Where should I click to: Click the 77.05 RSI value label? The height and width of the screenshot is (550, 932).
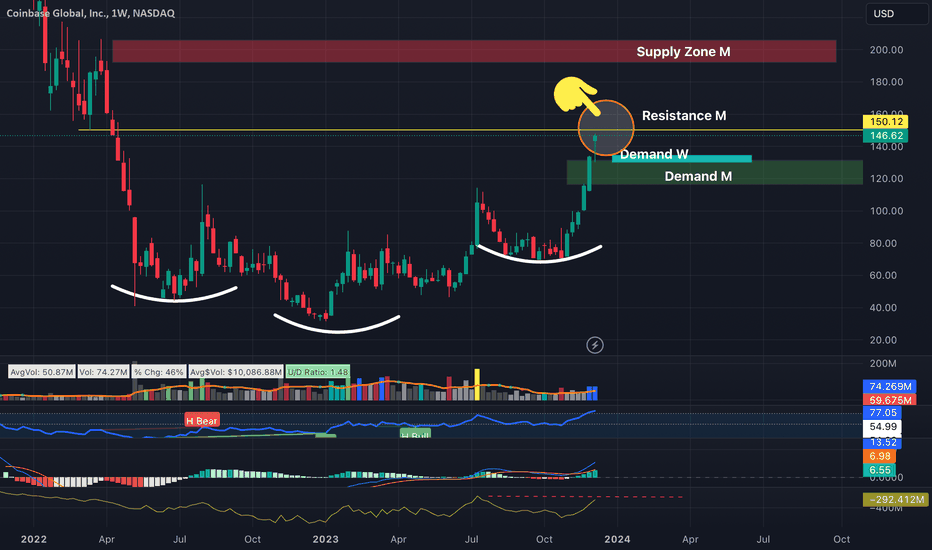882,413
